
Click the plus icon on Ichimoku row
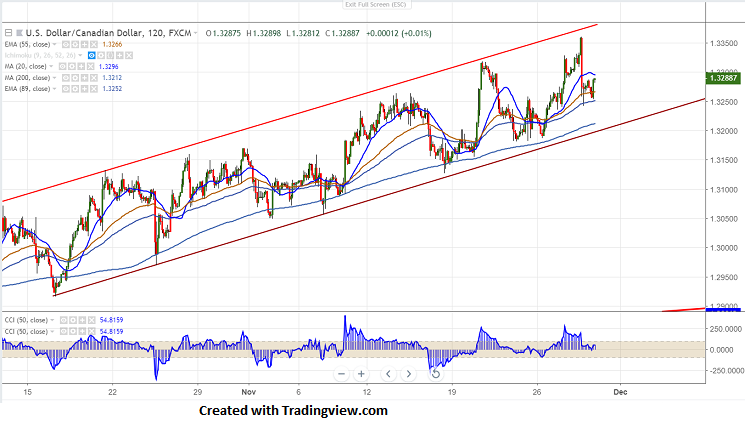click(120, 55)
